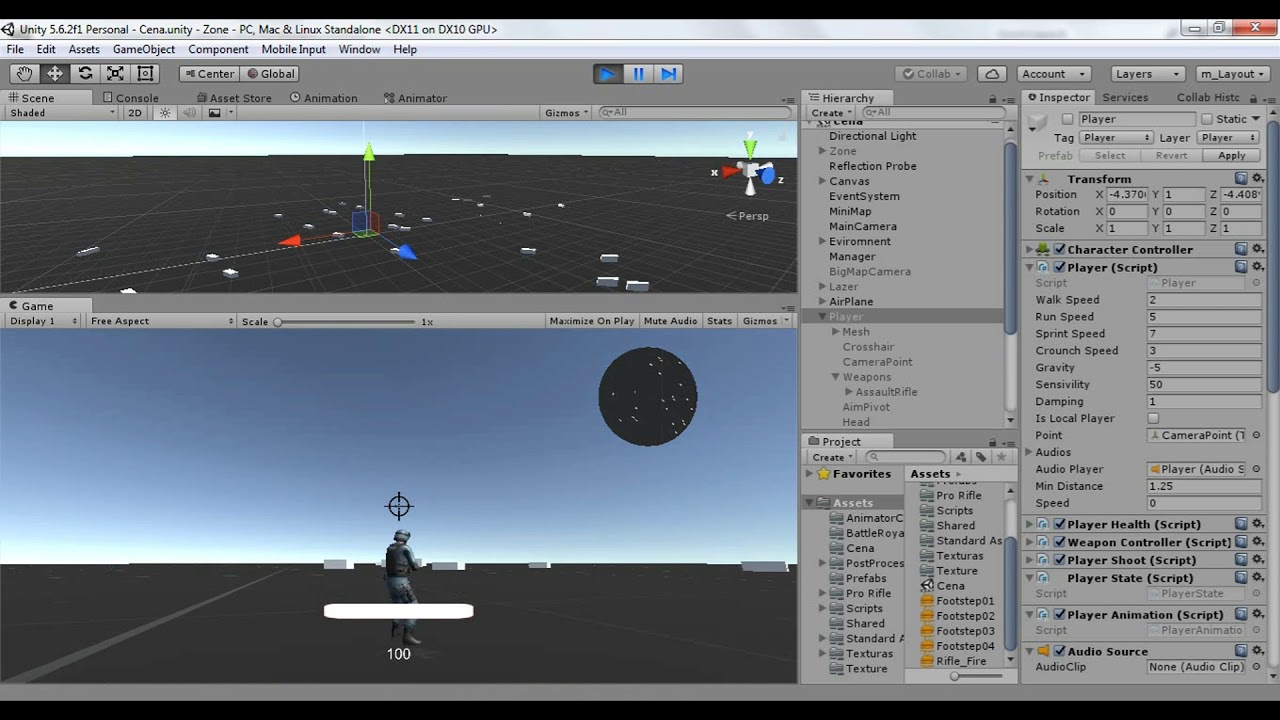
Task: Click Point field object picker circle
Action: coord(1257,435)
